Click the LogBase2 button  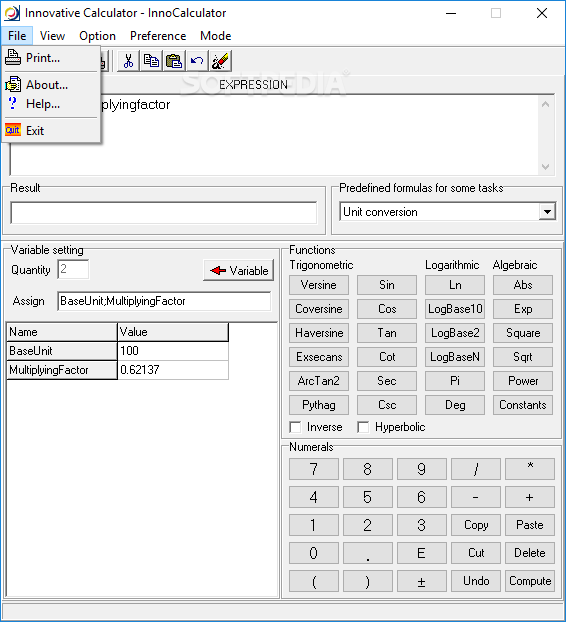(455, 333)
